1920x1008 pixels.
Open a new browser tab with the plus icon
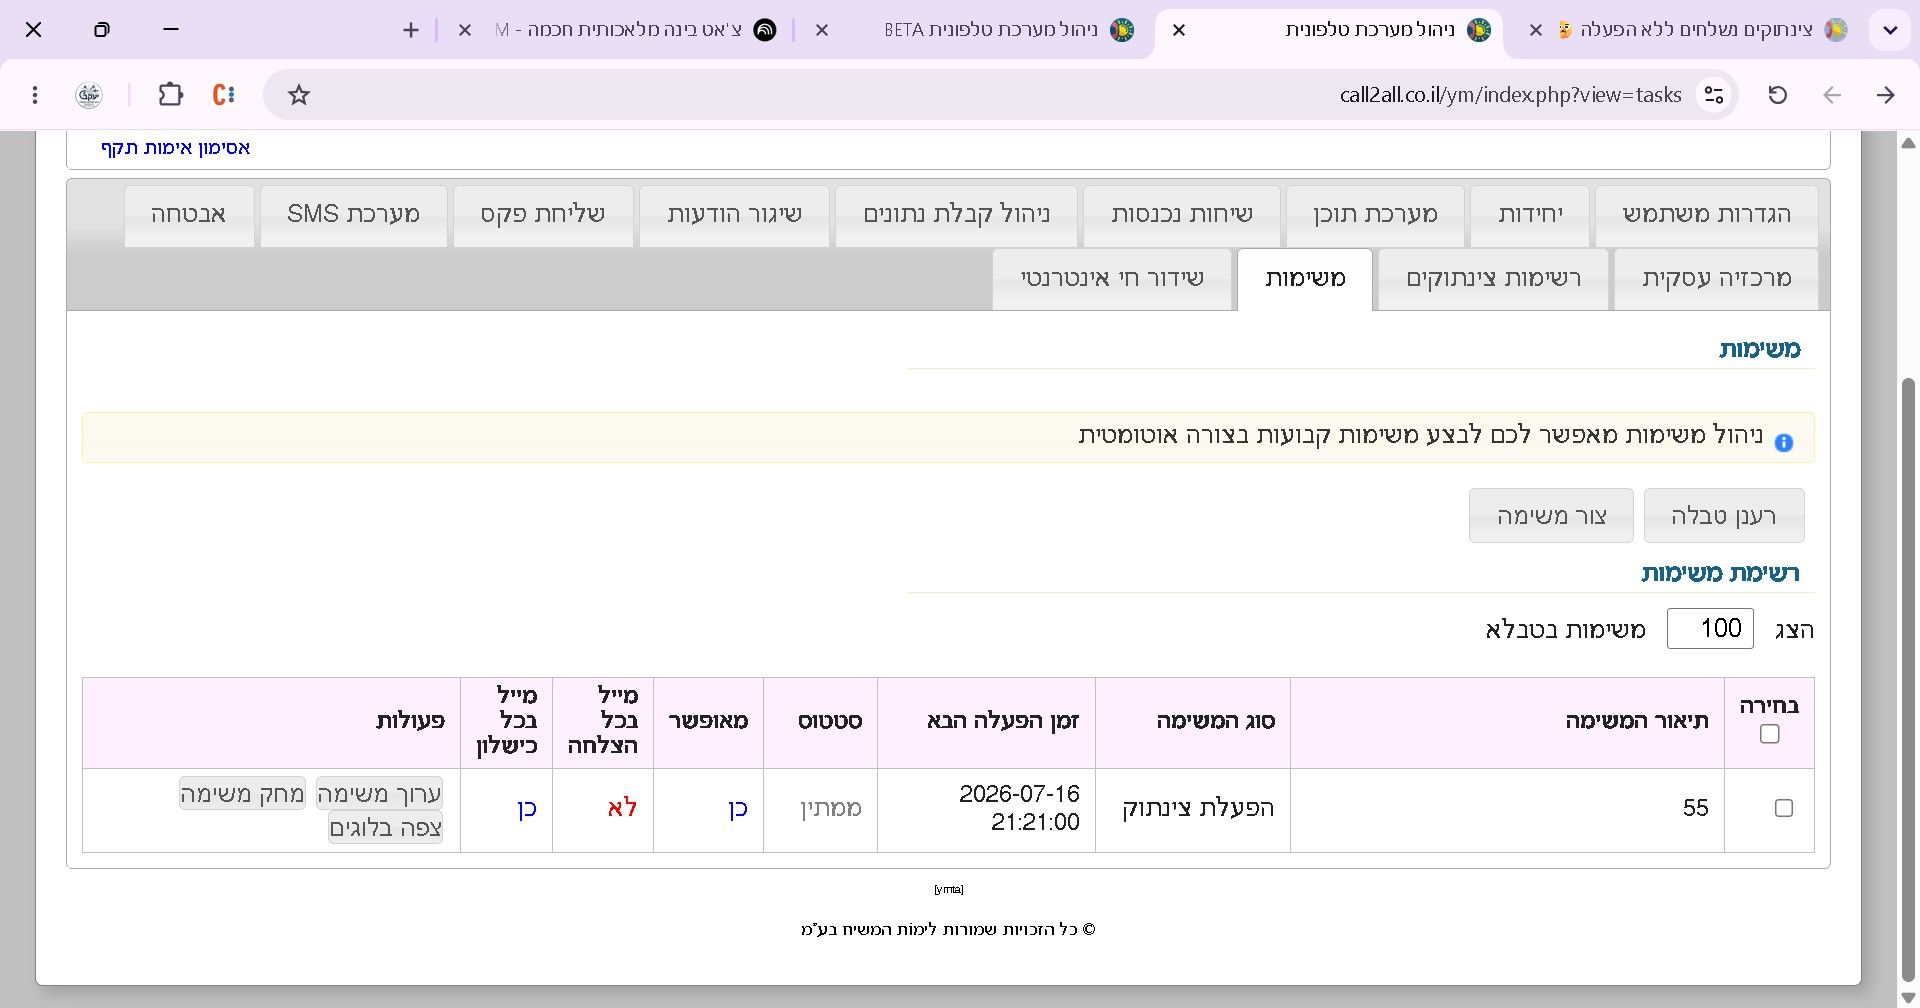pyautogui.click(x=411, y=30)
